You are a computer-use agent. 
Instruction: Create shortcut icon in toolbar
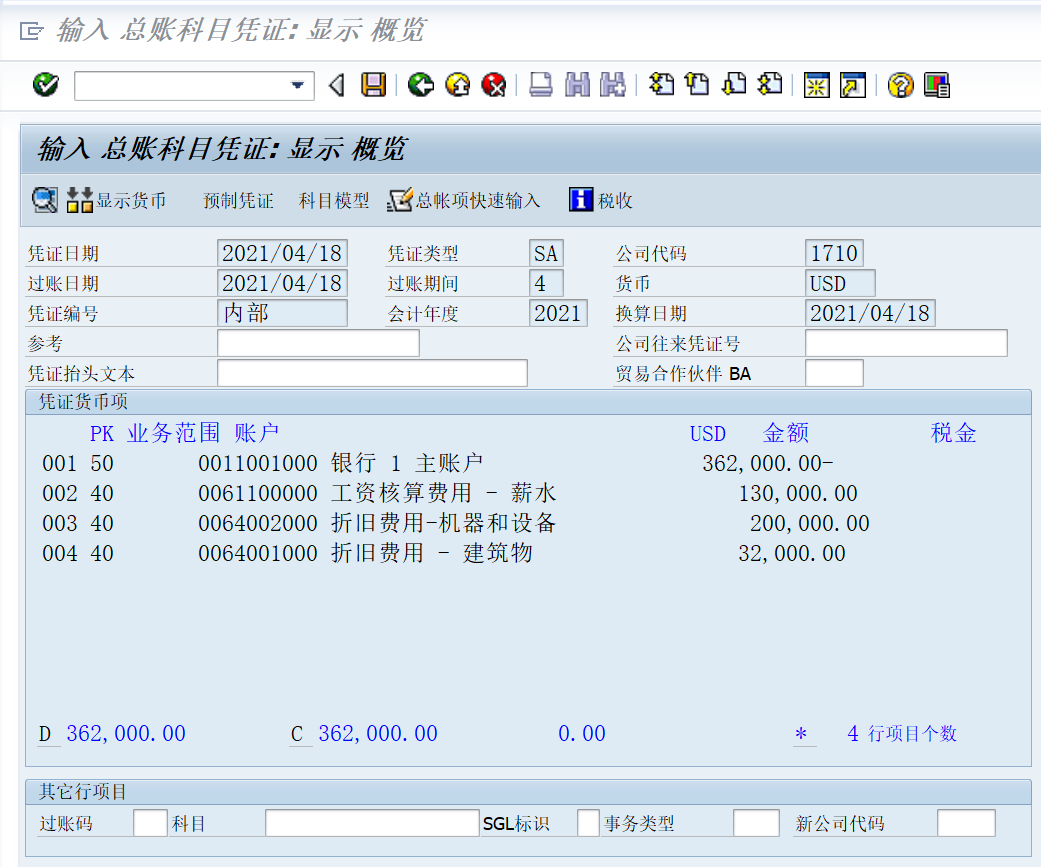pos(853,85)
